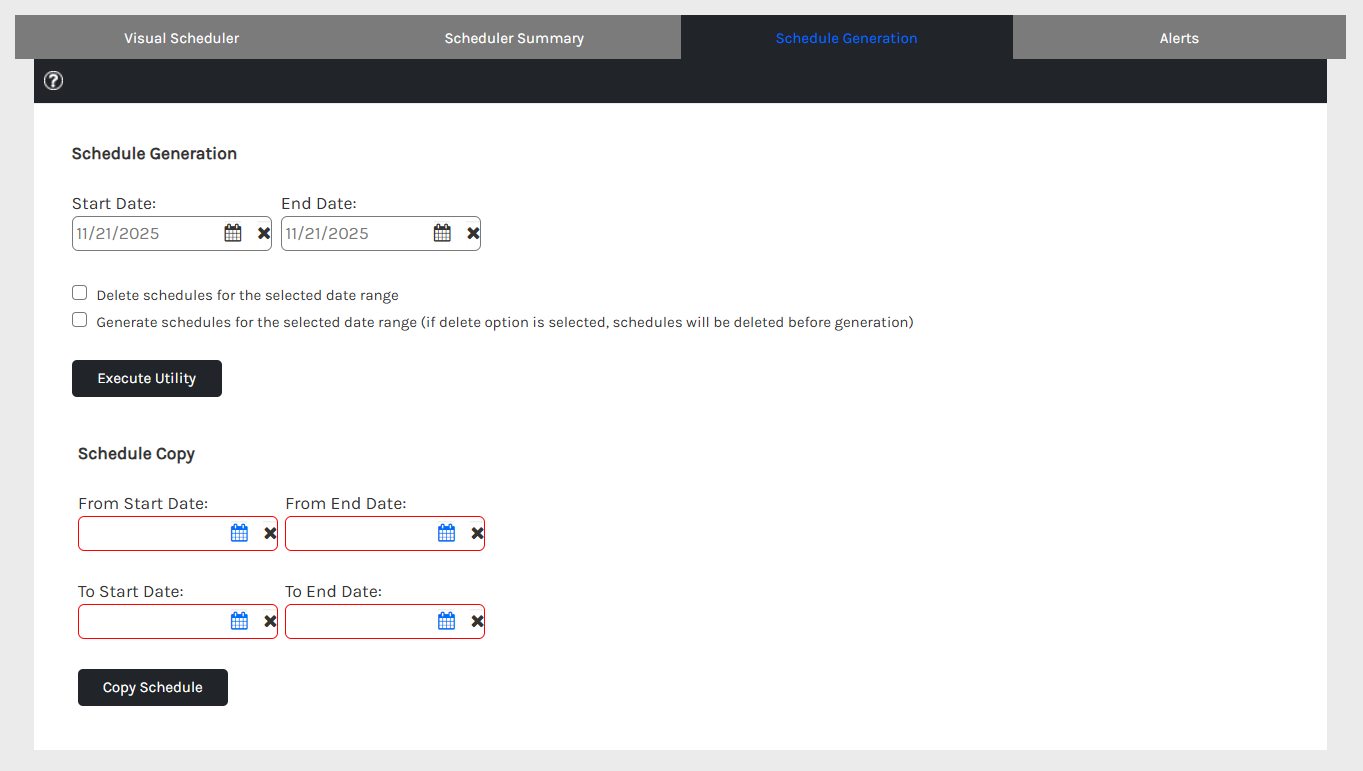The image size is (1363, 771).
Task: Open the help question mark icon
Action: tap(54, 81)
